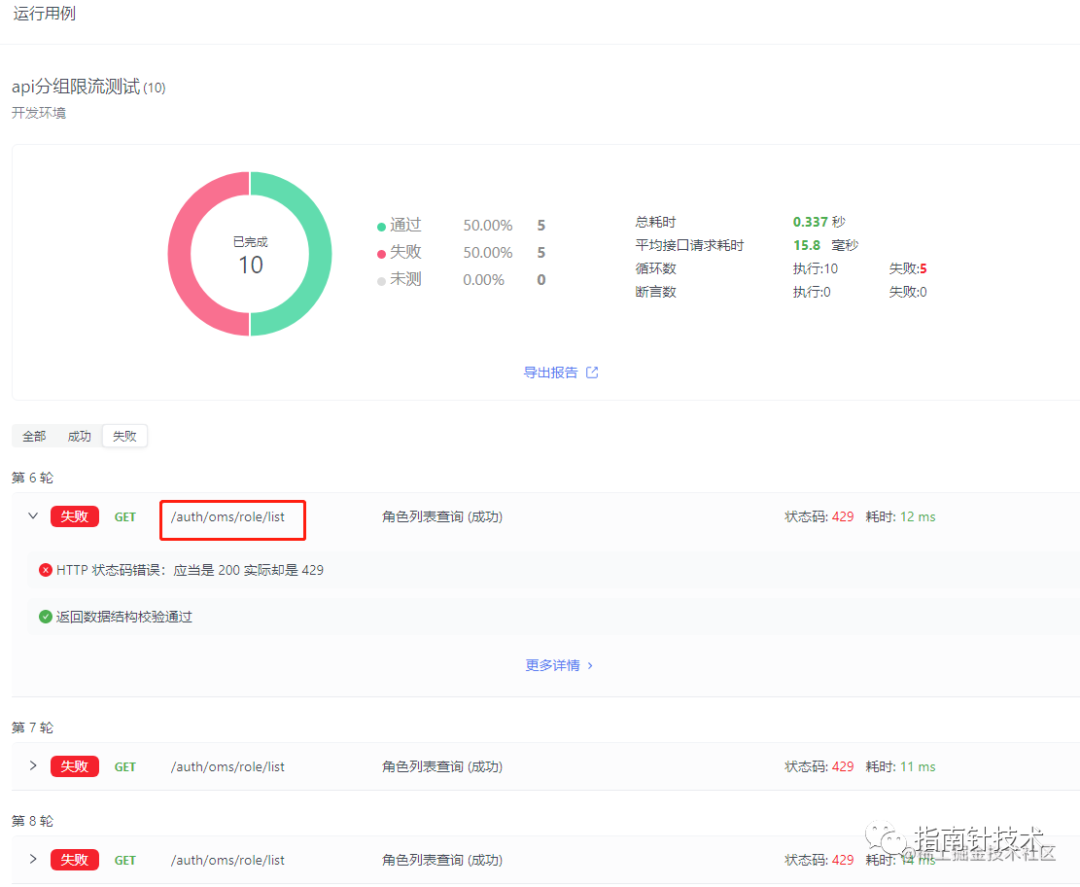Switch to the 成功 filter tab
Screen dimensions: 1080x887
[79, 436]
